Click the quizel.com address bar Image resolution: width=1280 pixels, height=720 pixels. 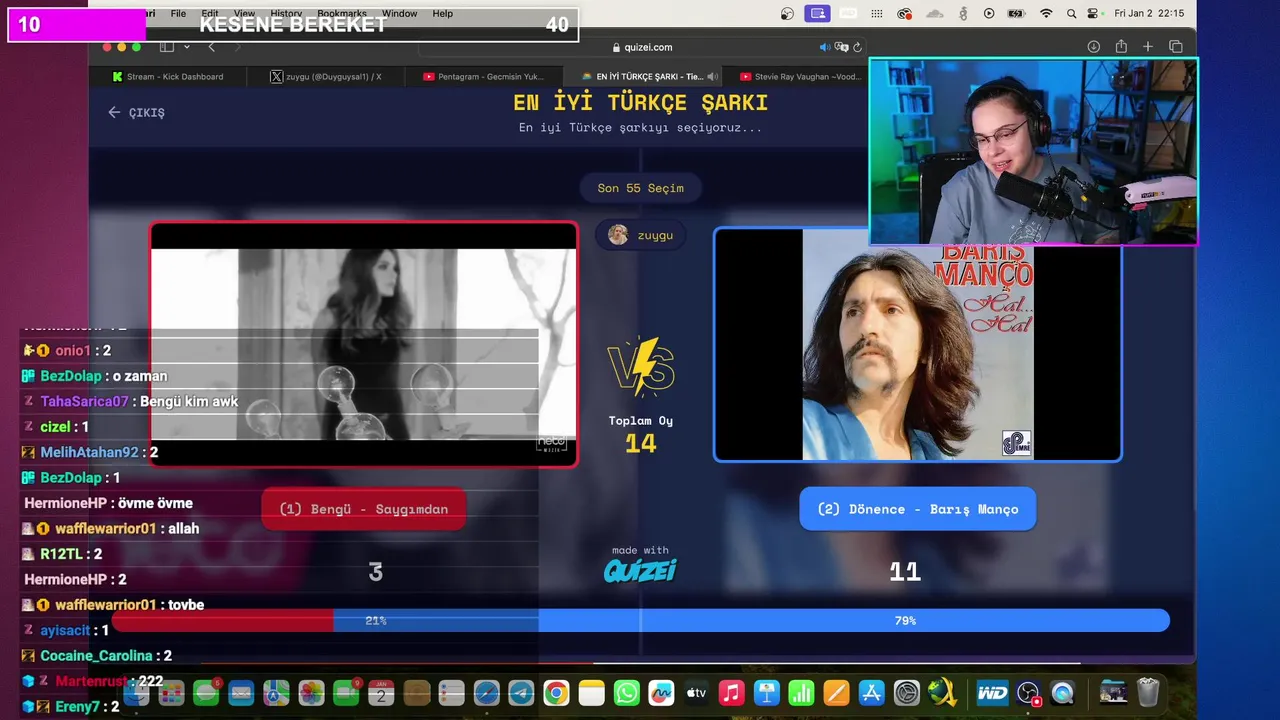click(641, 47)
